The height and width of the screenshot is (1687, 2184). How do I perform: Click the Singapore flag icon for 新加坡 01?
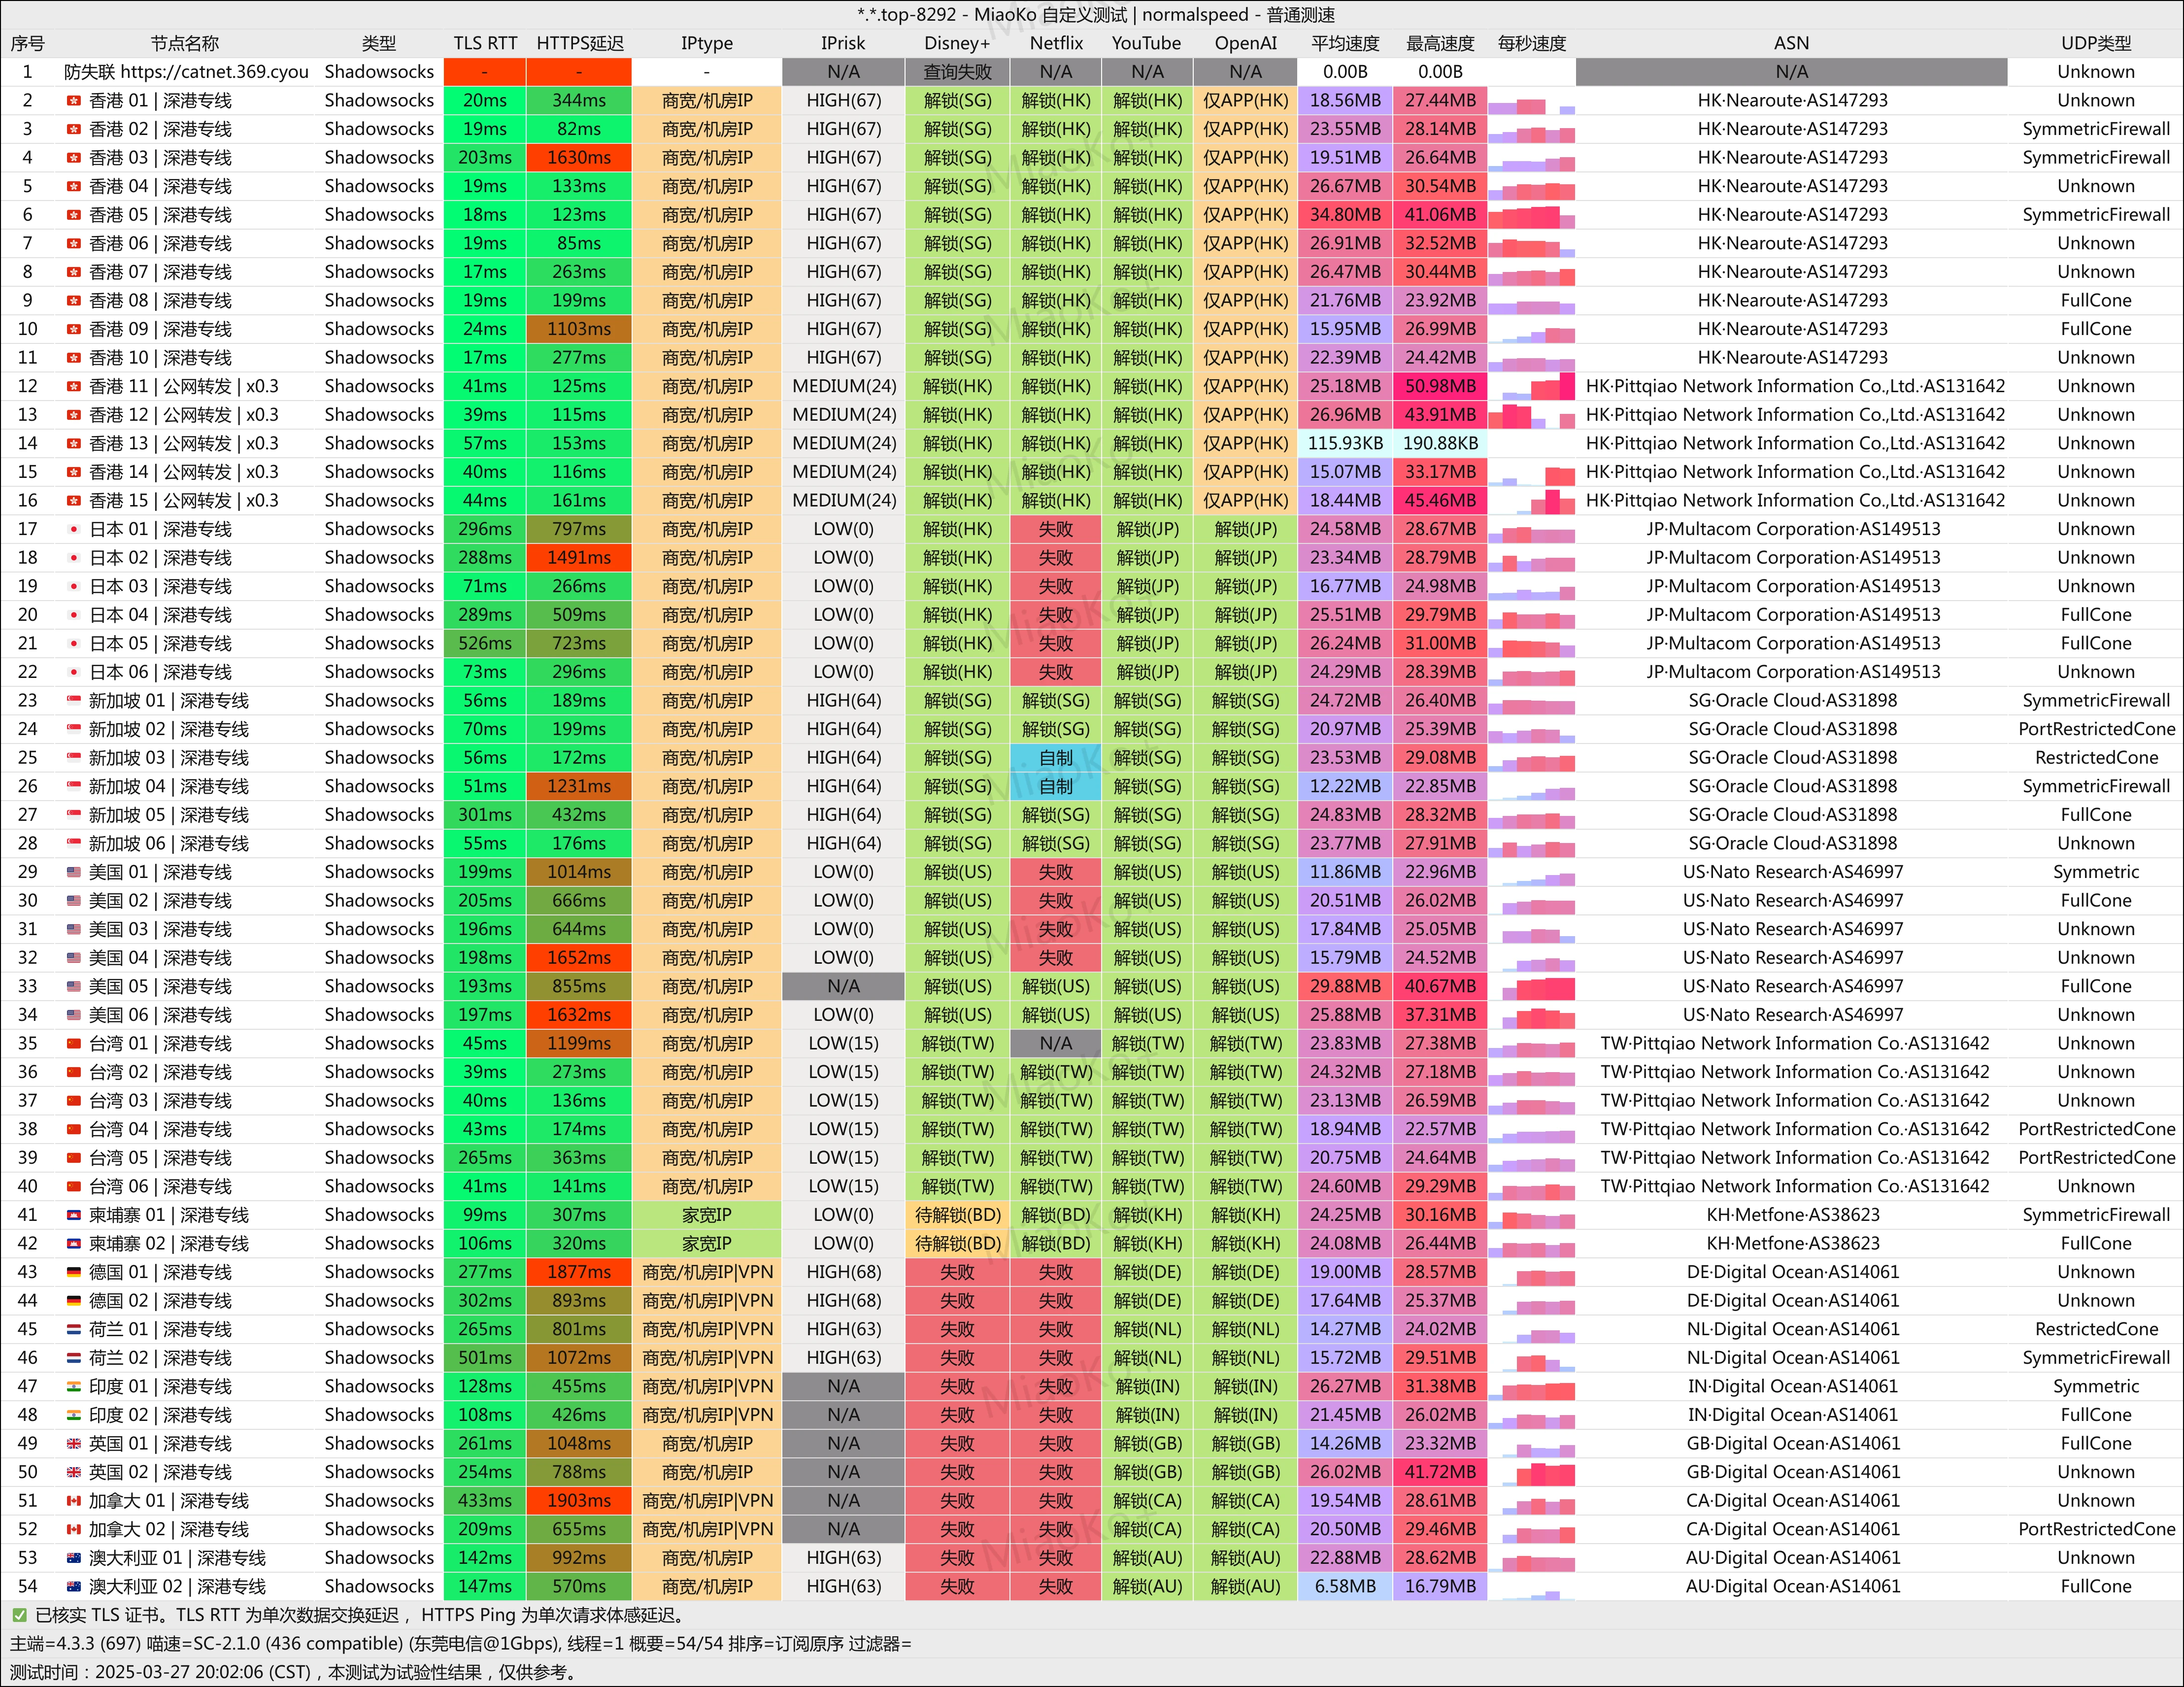click(73, 701)
